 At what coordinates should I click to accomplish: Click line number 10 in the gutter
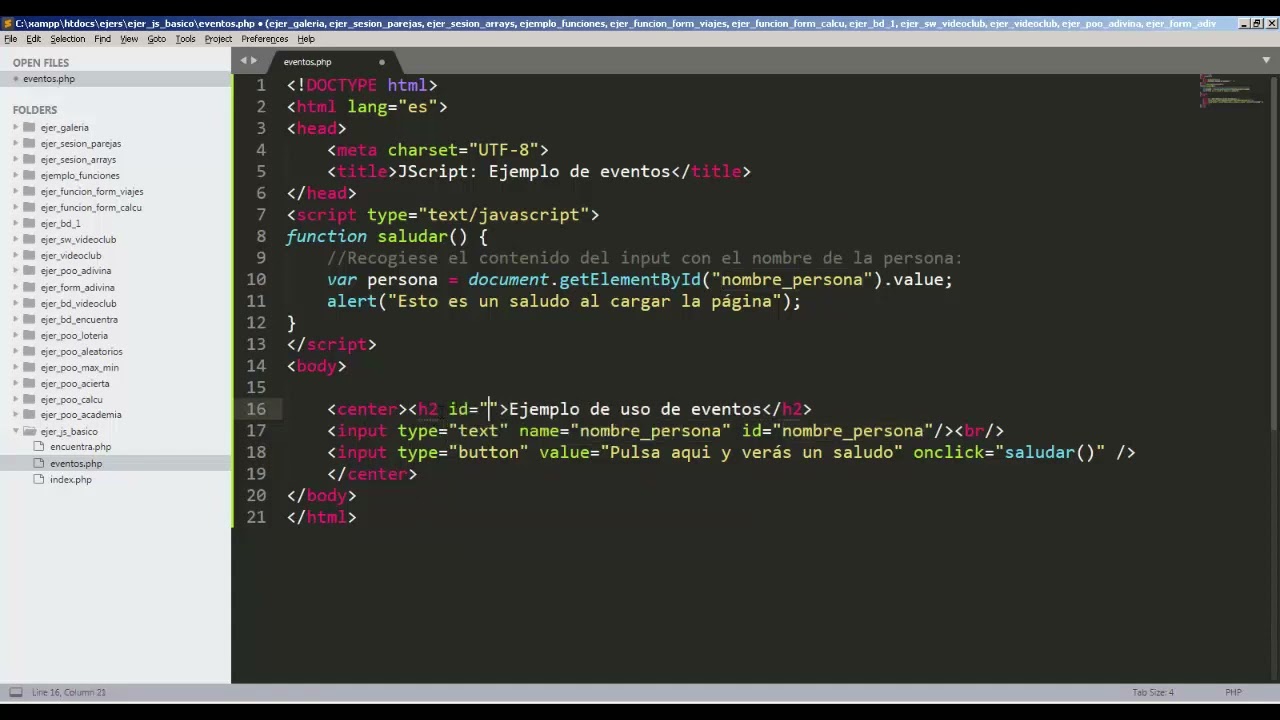coord(256,280)
